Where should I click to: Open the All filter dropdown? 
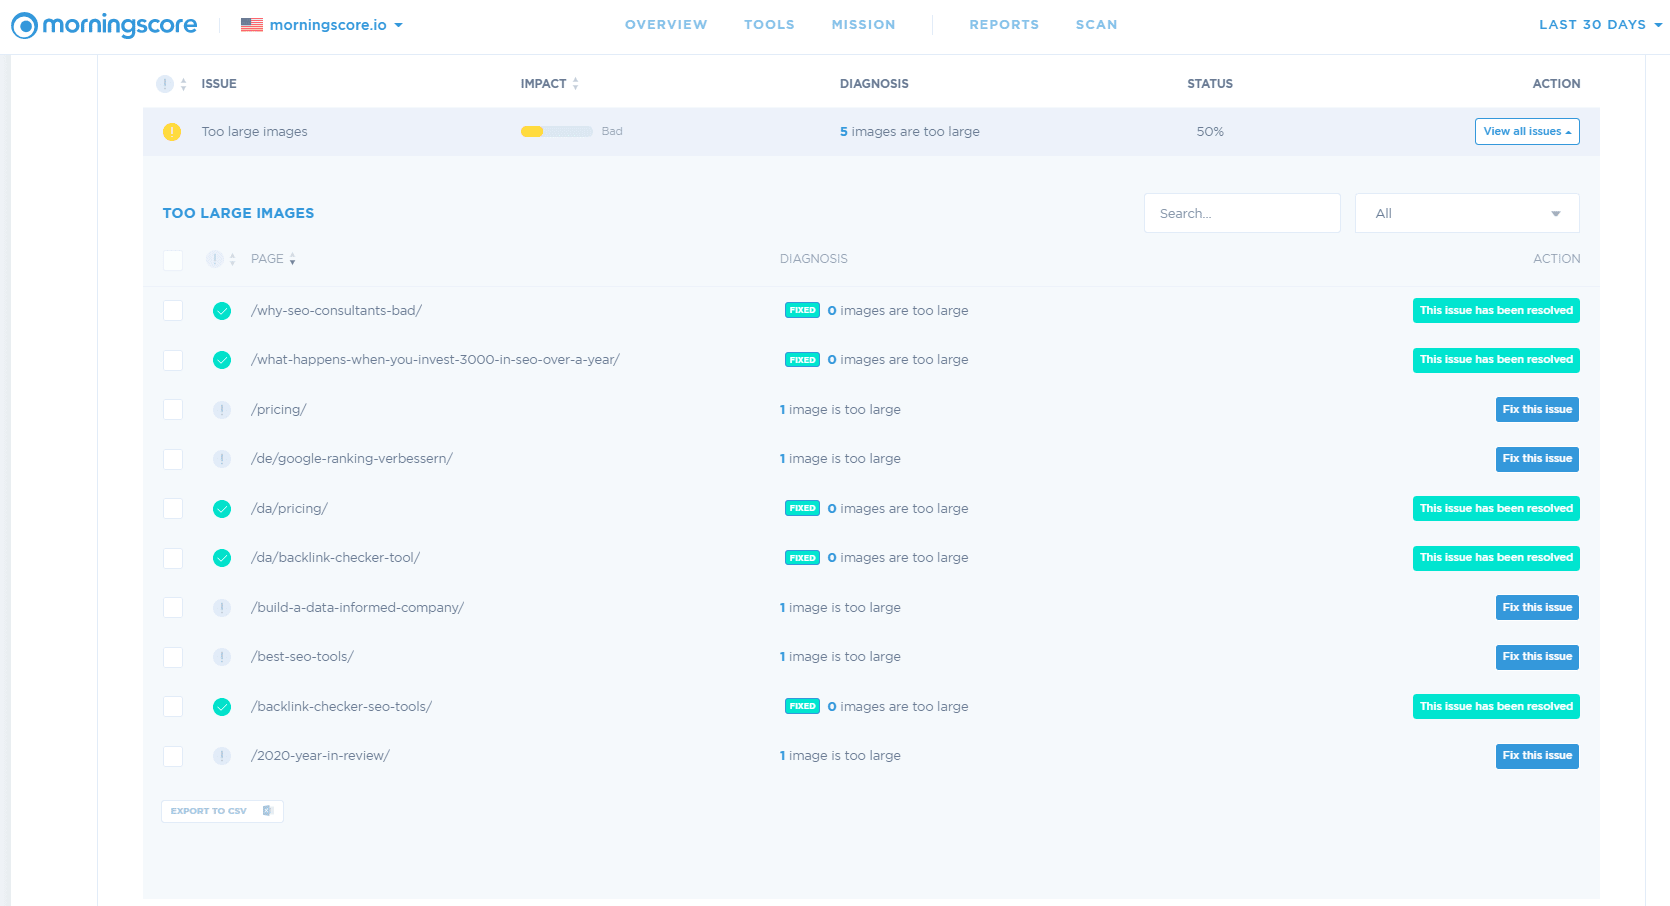point(1467,213)
